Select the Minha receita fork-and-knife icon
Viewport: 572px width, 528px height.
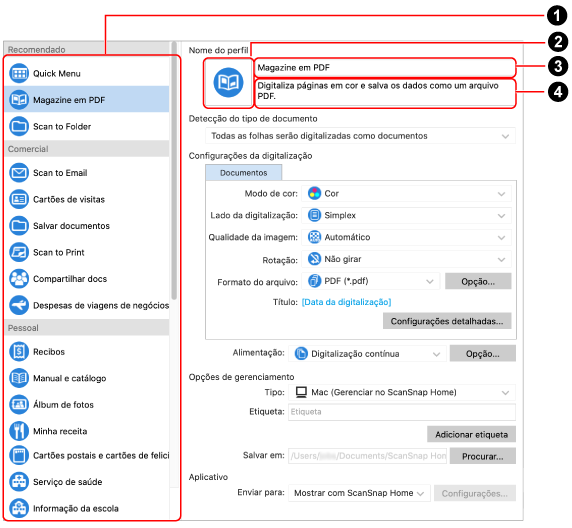[19, 431]
